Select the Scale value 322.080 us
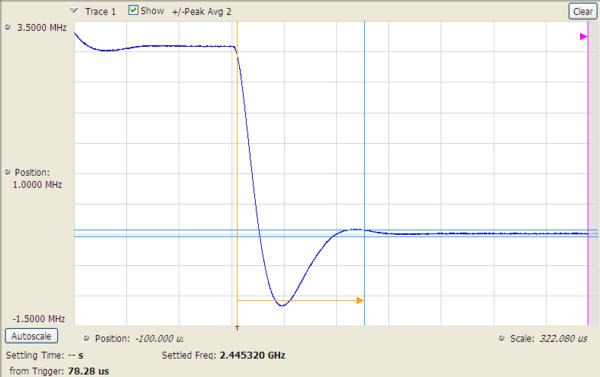The width and height of the screenshot is (600, 377). (563, 338)
